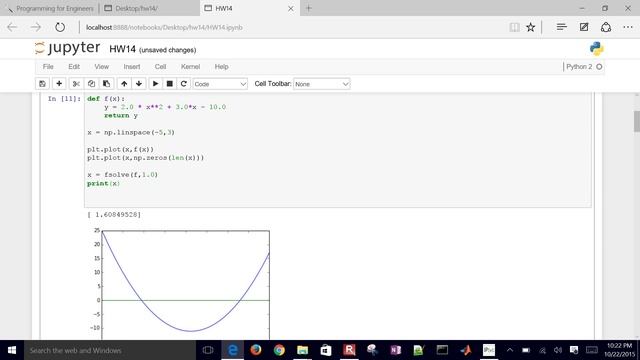Go forward in the browser
Image resolution: width=640 pixels, height=360 pixels.
36,27
